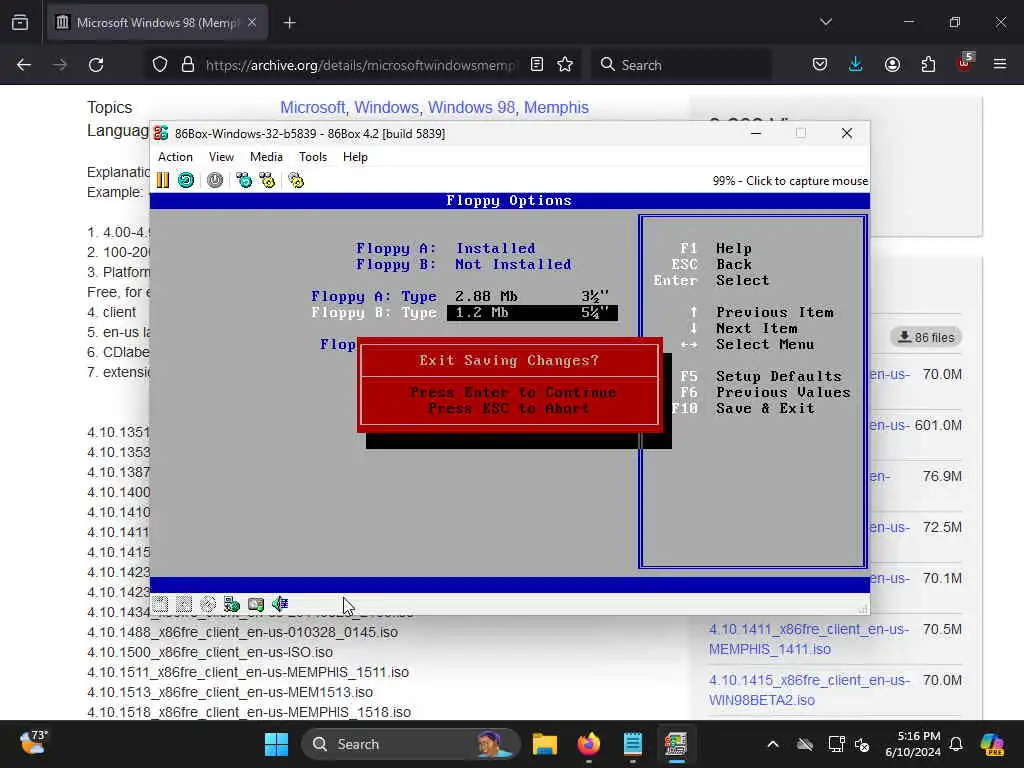1024x768 pixels.
Task: Open Firefox from the taskbar
Action: point(588,744)
